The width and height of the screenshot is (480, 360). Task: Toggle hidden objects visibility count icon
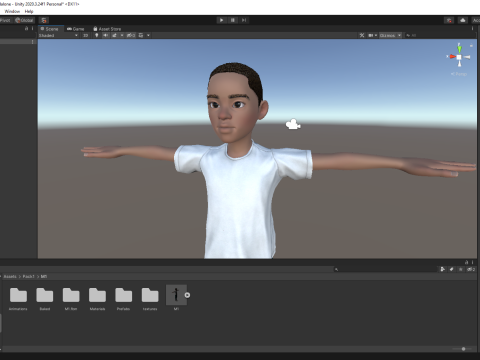click(x=131, y=35)
